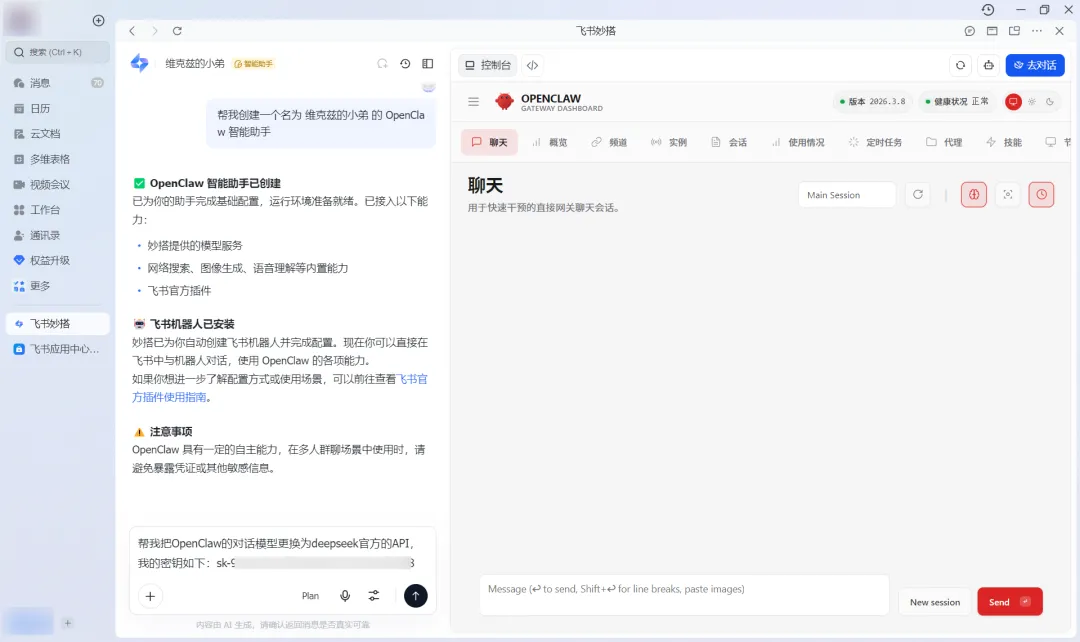Image resolution: width=1080 pixels, height=642 pixels.
Task: Toggle the focus mode icon
Action: (1008, 195)
